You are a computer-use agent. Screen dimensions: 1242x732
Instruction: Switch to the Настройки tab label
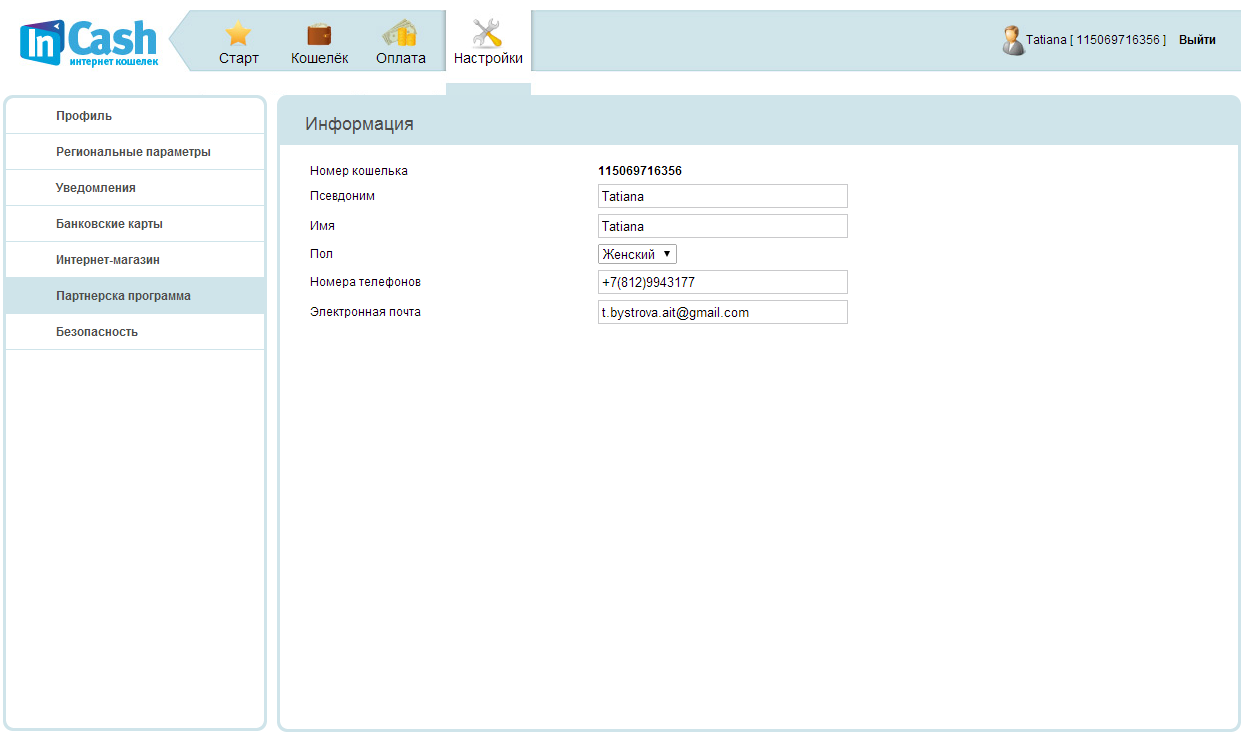pyautogui.click(x=488, y=58)
